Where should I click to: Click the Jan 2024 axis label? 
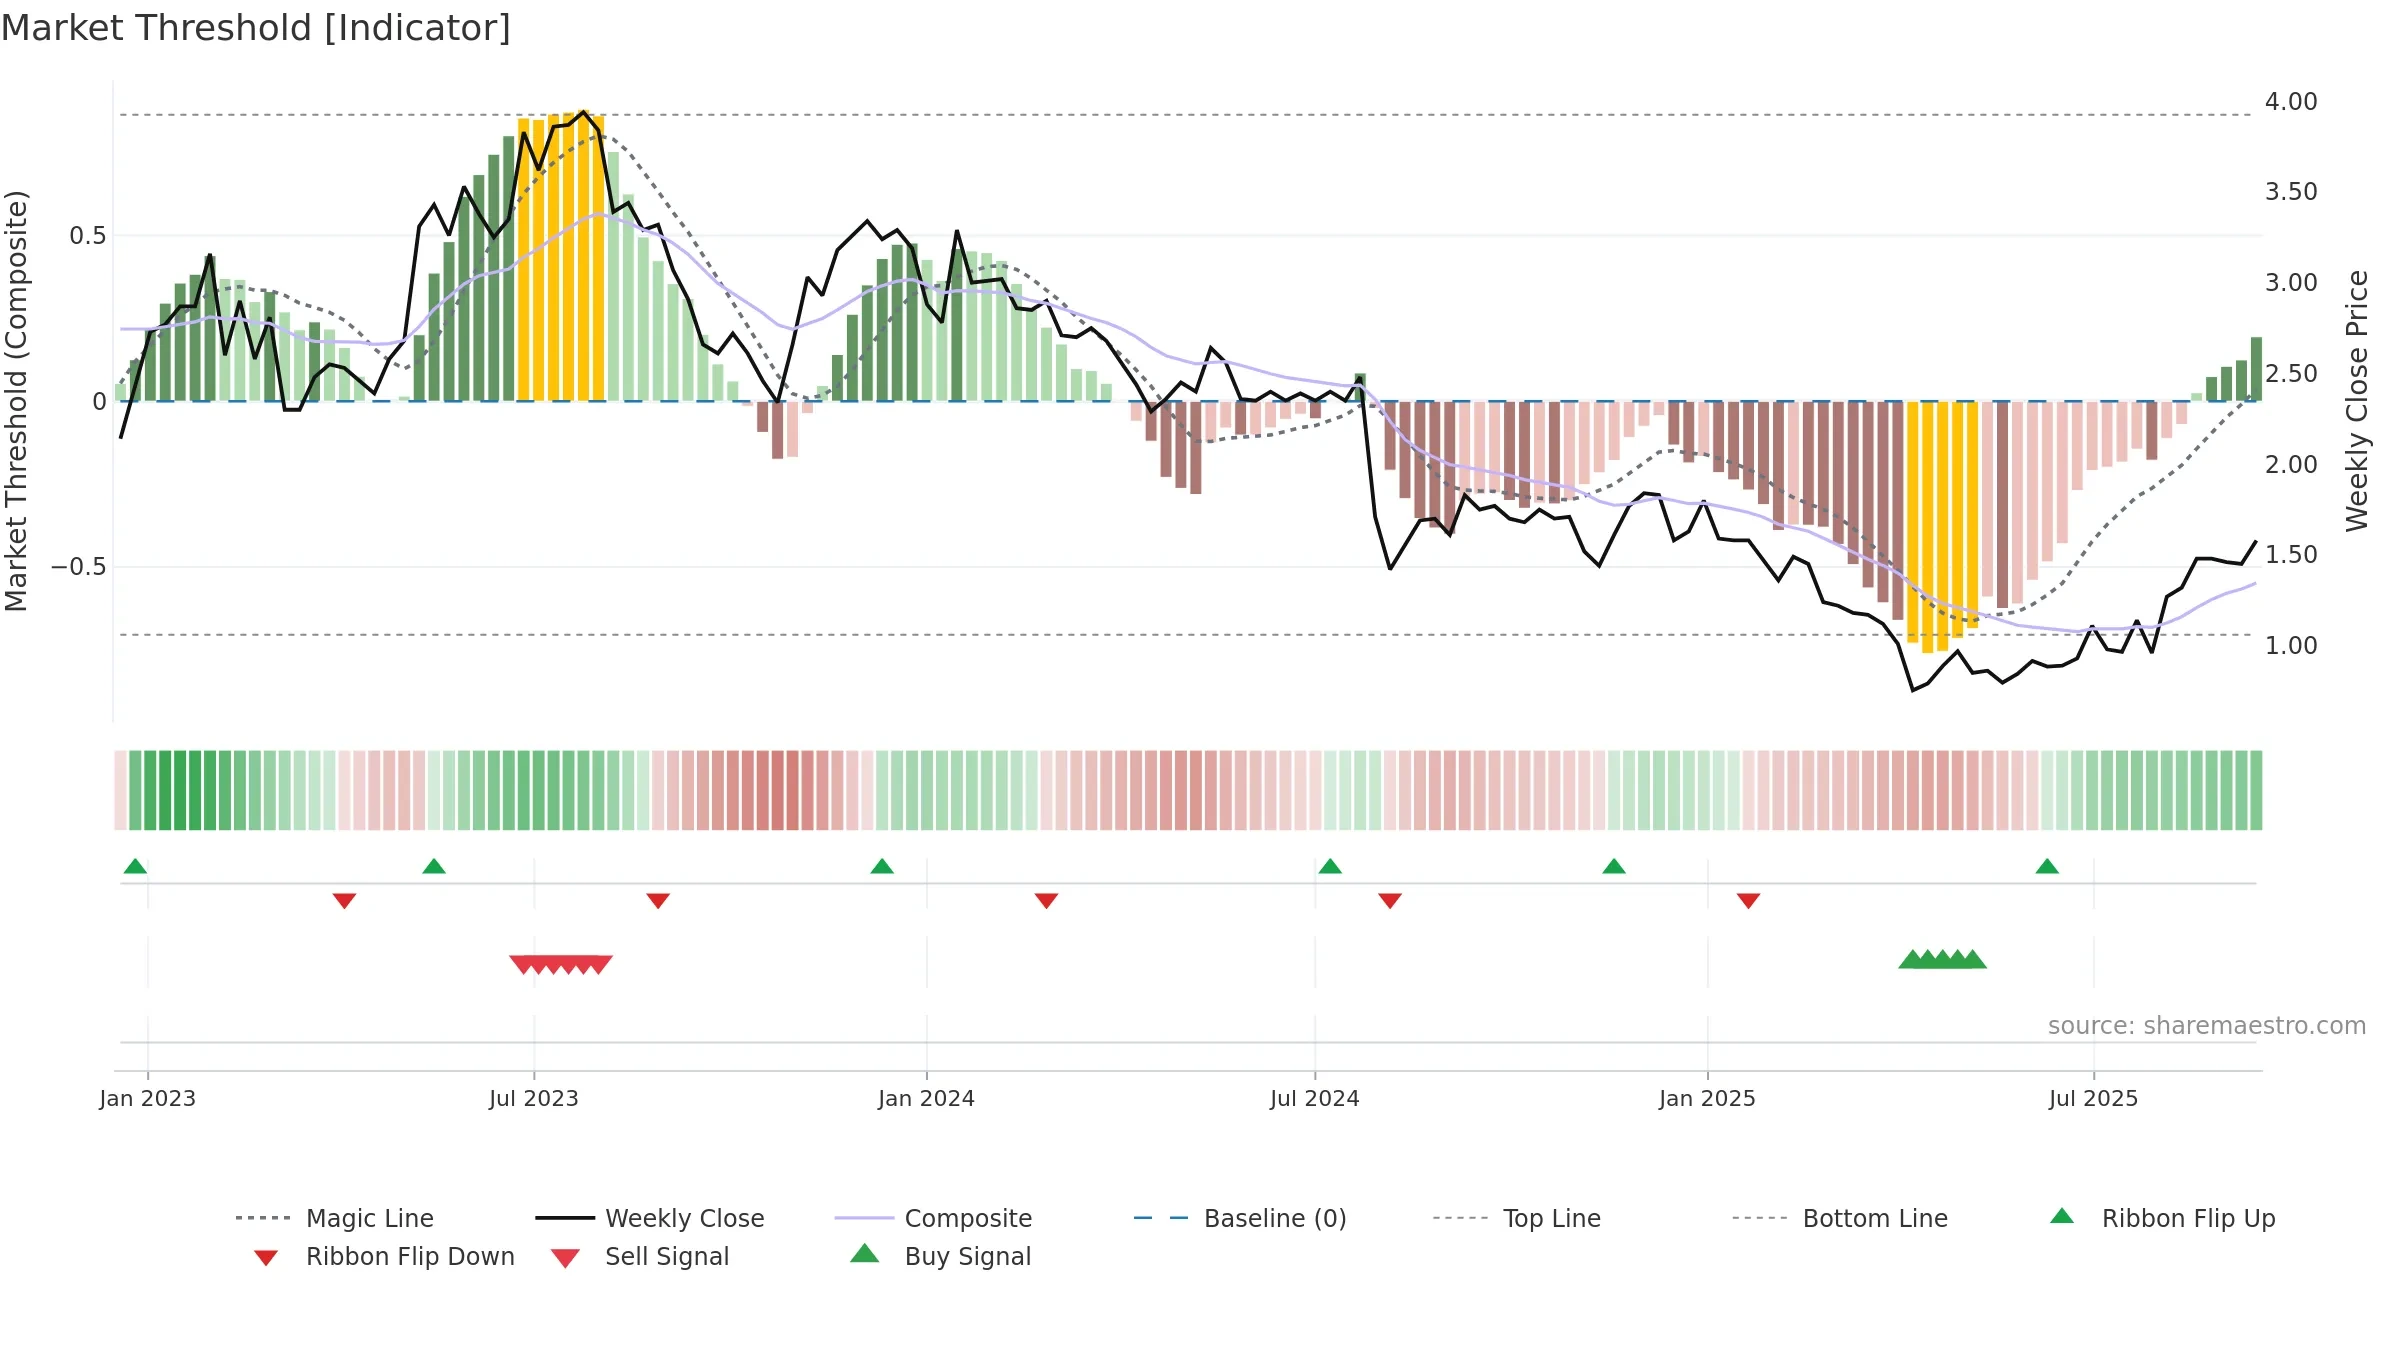coord(927,1098)
